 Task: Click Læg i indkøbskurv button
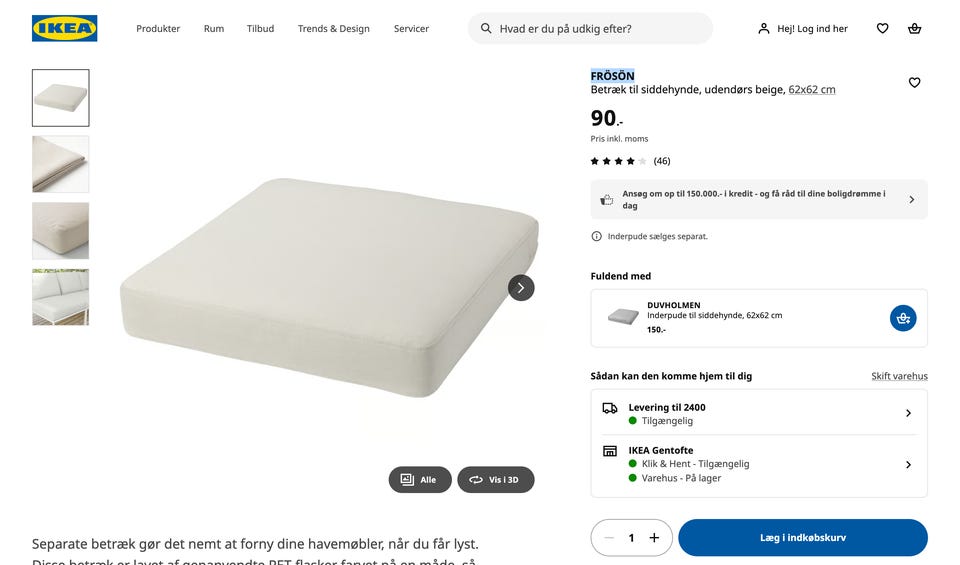(803, 537)
